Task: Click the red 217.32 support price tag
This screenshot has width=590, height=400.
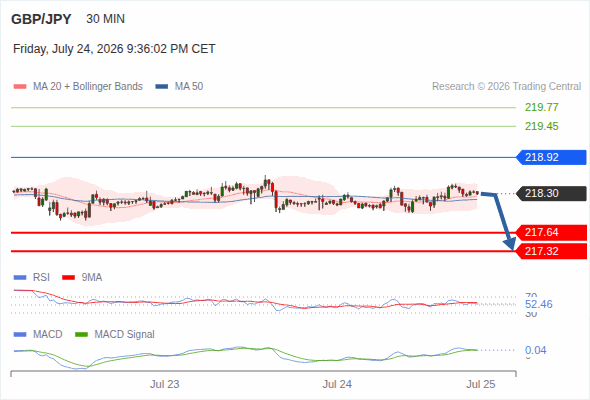Action: 551,251
